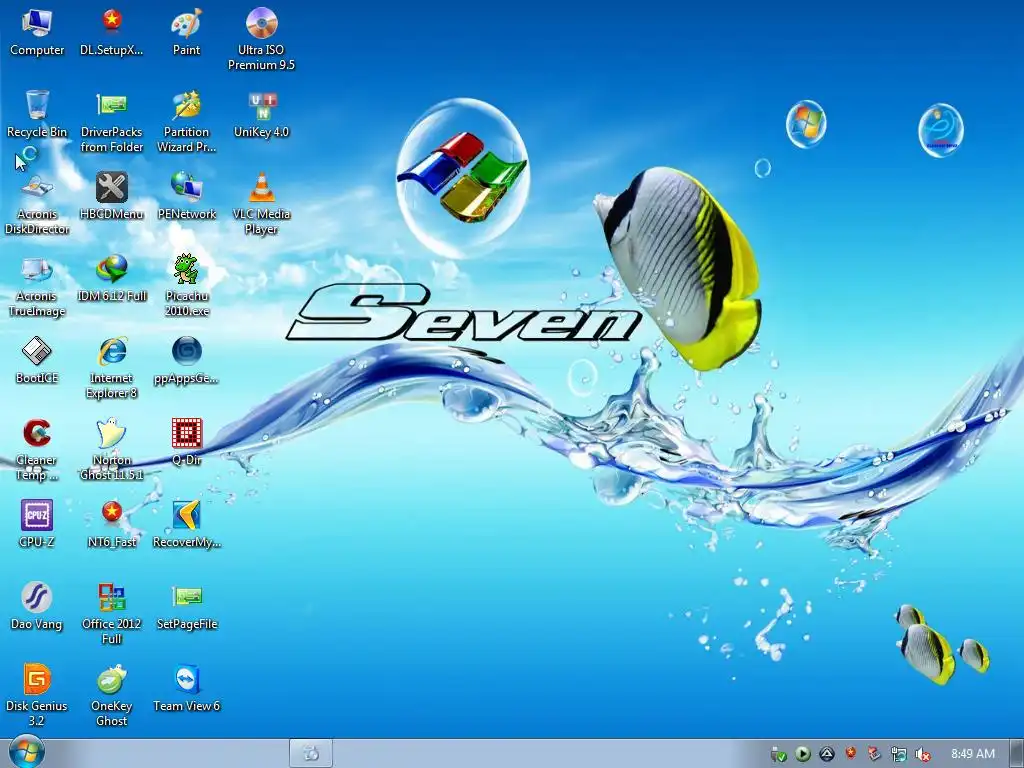
Task: Open the Paint shortcut
Action: coord(187,33)
